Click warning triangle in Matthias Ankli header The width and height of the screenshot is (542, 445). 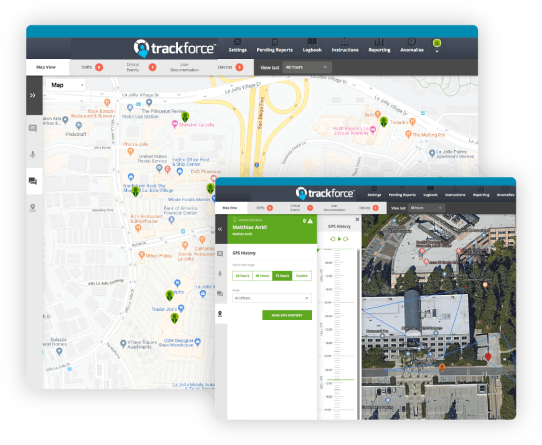(310, 221)
